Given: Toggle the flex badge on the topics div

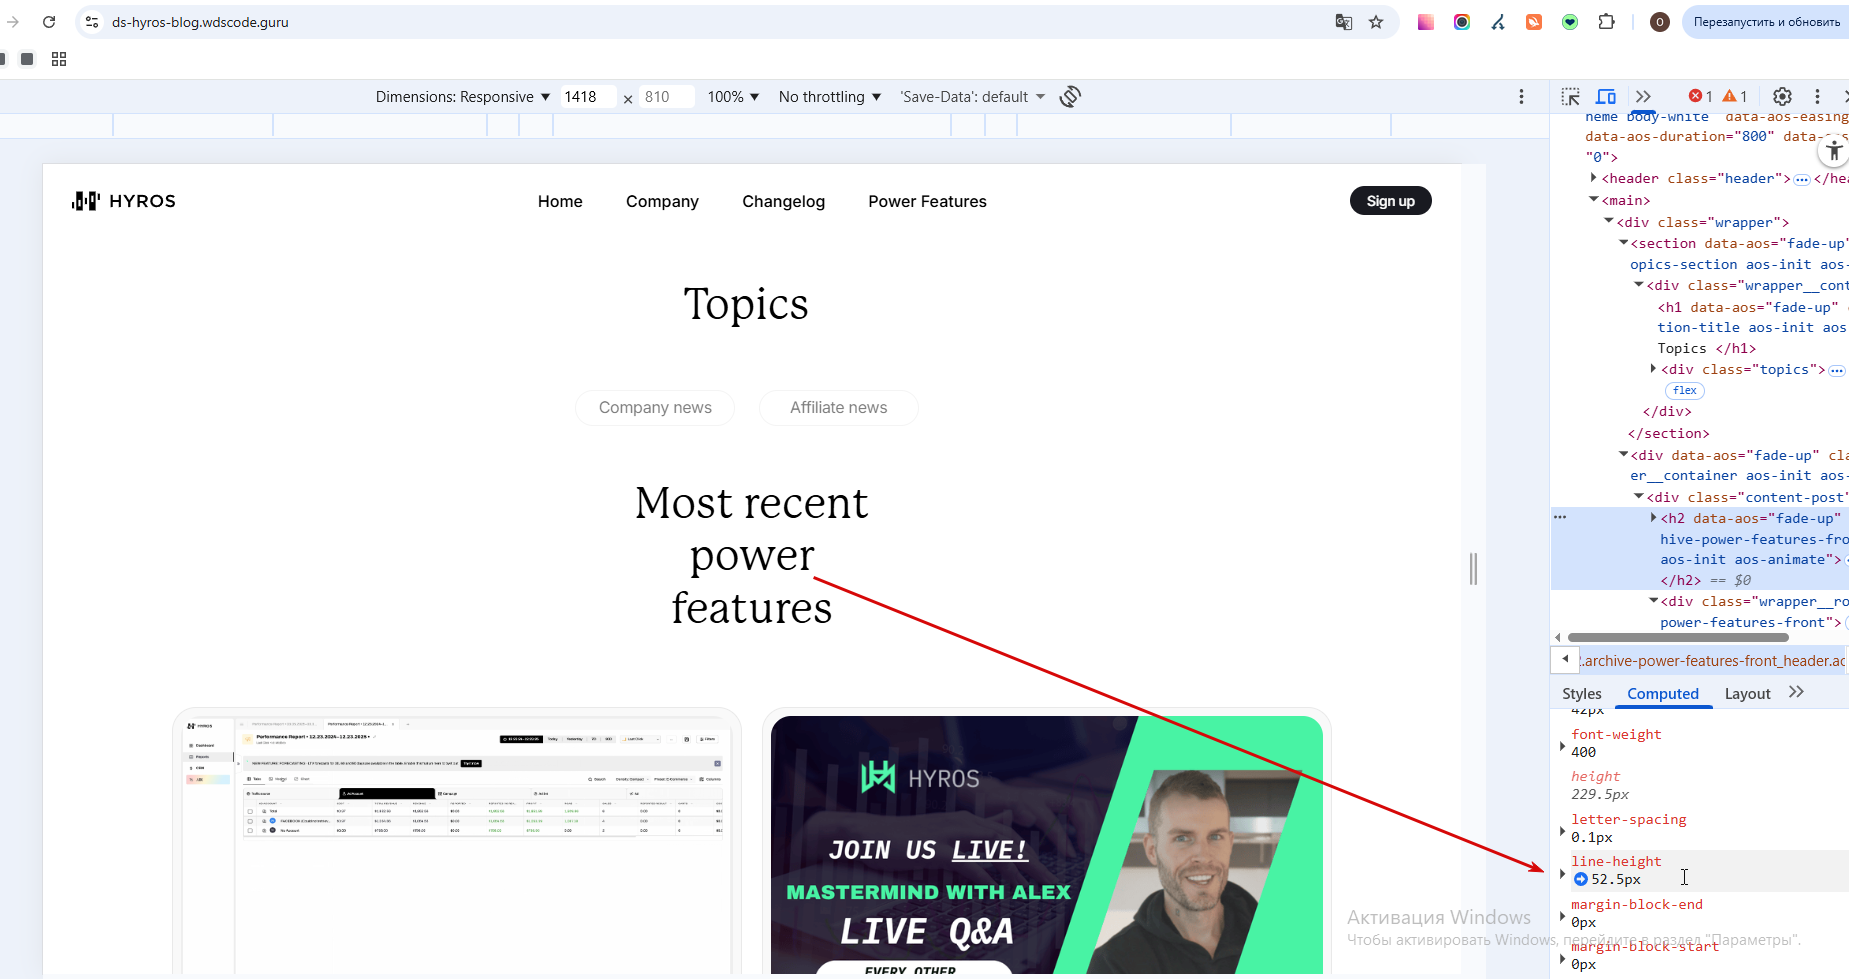Looking at the screenshot, I should pyautogui.click(x=1685, y=390).
